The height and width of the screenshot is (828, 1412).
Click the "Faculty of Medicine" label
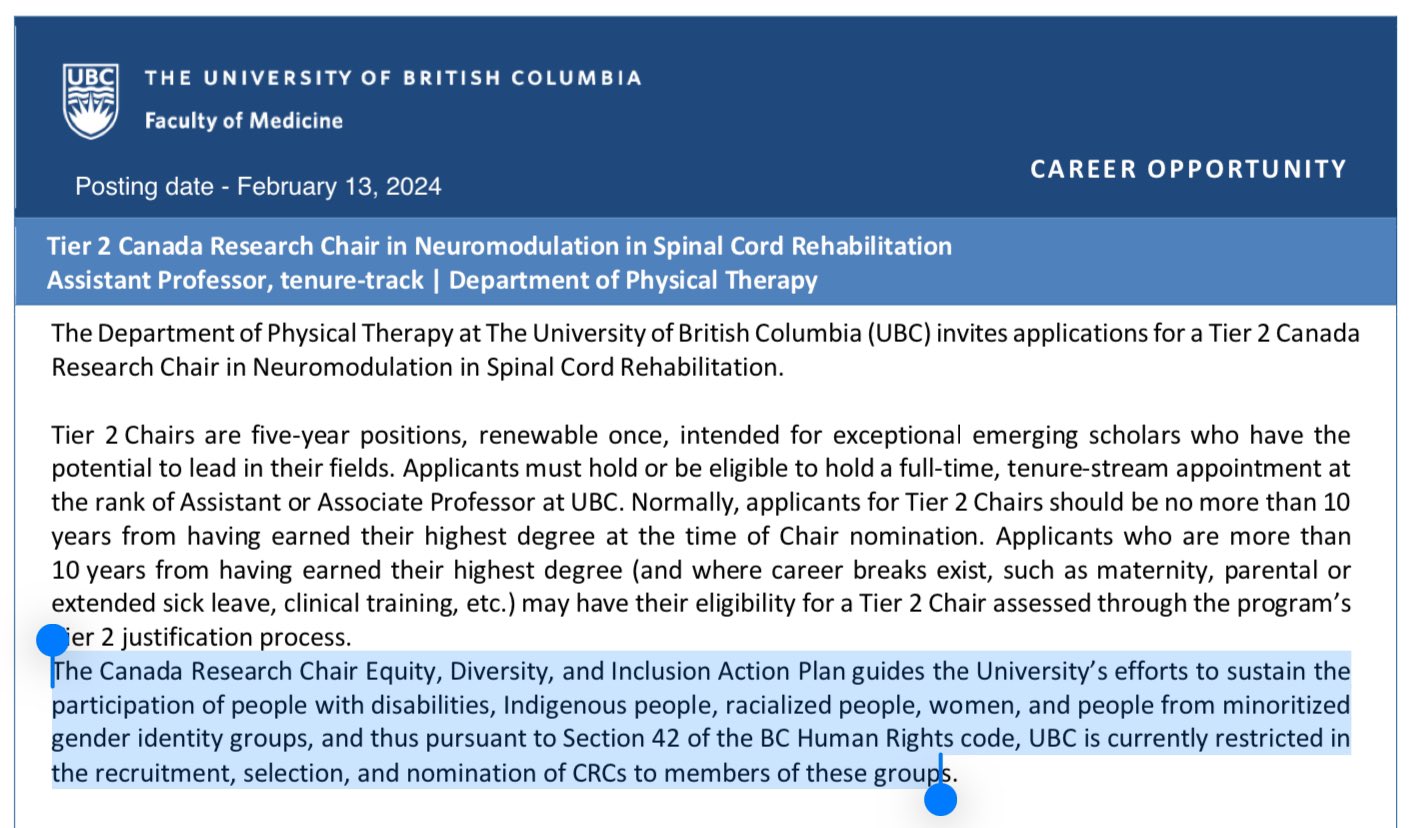pyautogui.click(x=243, y=121)
